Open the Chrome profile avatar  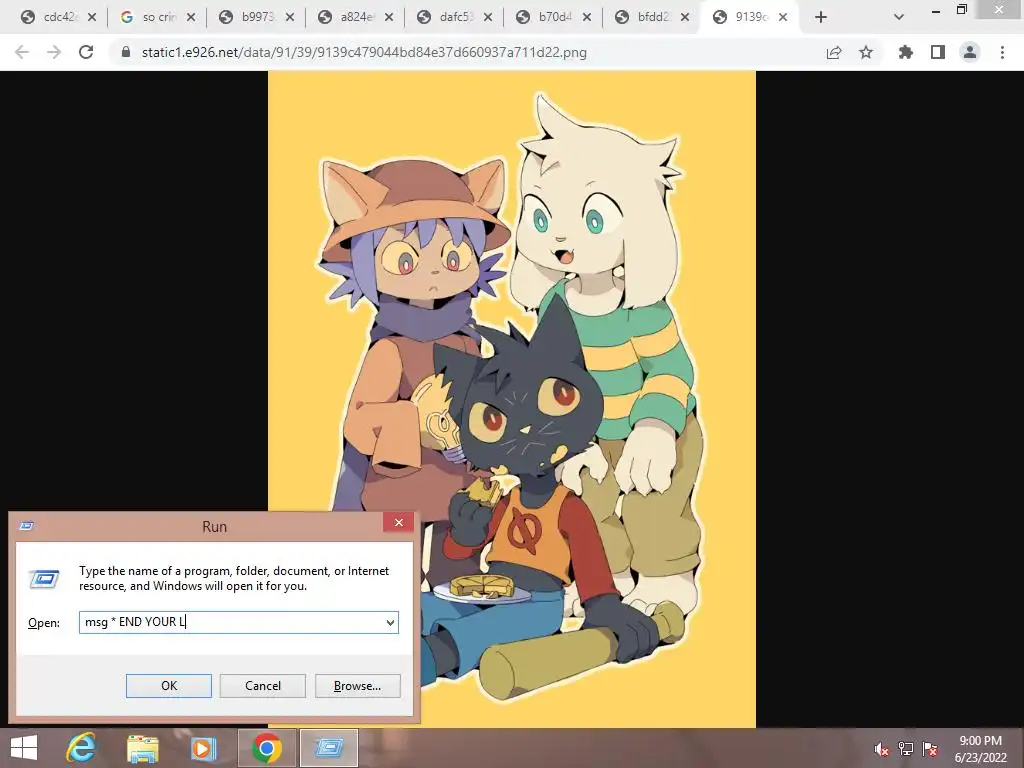point(970,52)
